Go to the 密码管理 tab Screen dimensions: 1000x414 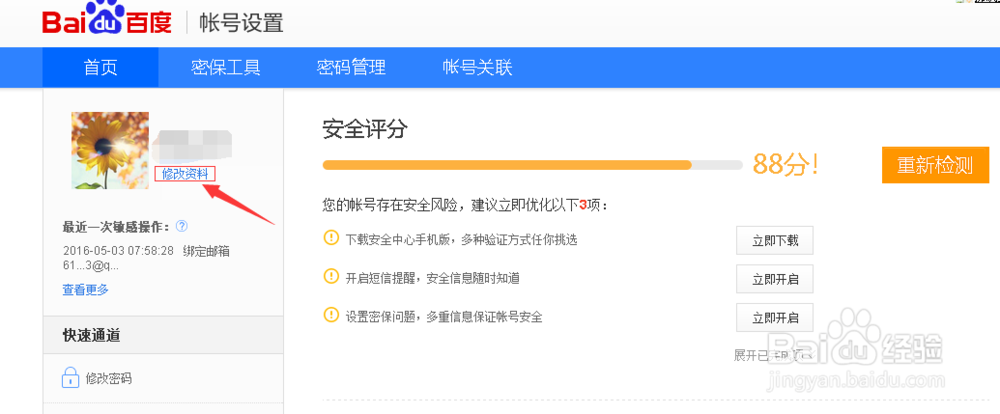coord(351,68)
